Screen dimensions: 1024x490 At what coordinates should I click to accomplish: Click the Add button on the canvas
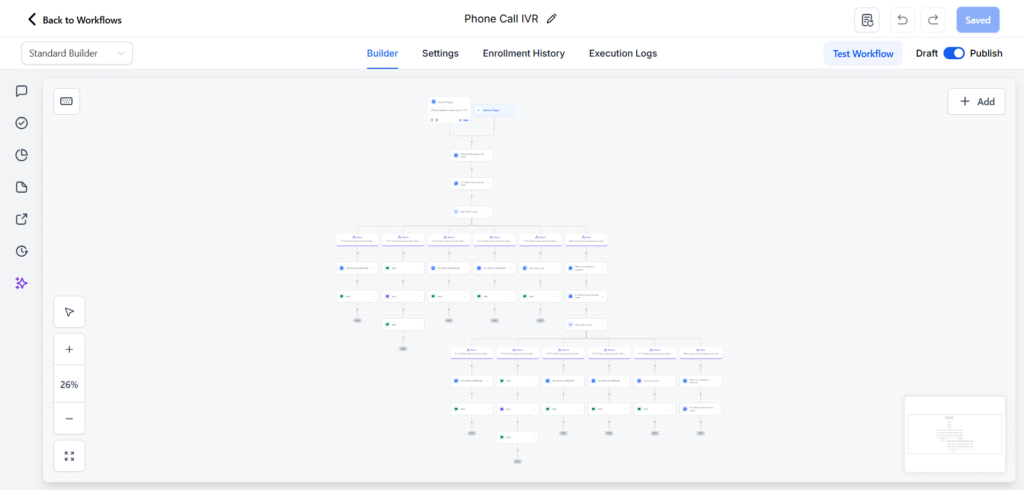pyautogui.click(x=976, y=101)
